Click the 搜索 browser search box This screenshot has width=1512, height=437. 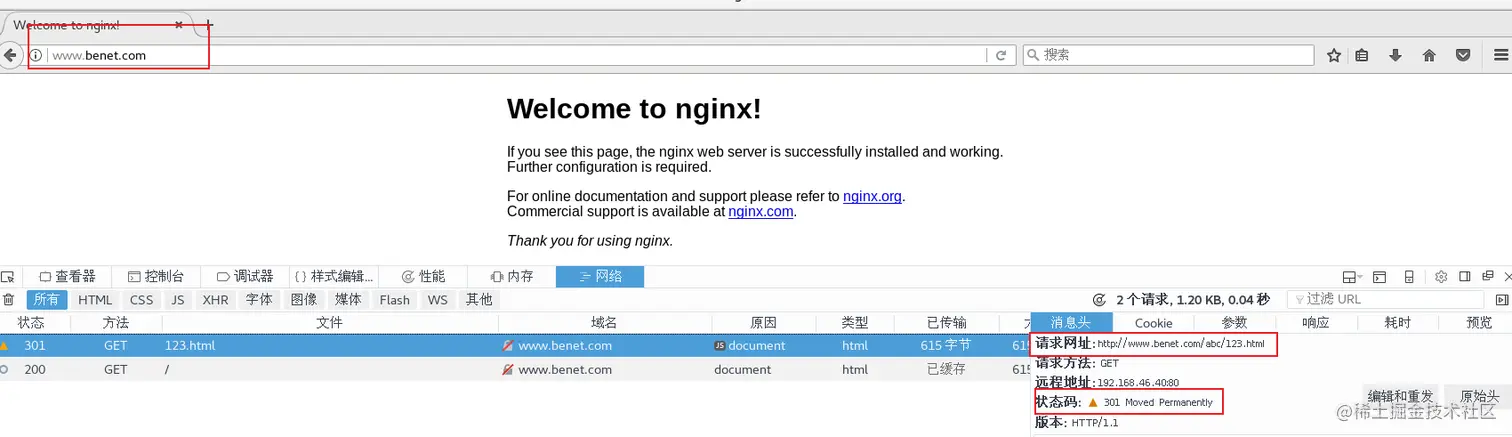click(x=1168, y=56)
